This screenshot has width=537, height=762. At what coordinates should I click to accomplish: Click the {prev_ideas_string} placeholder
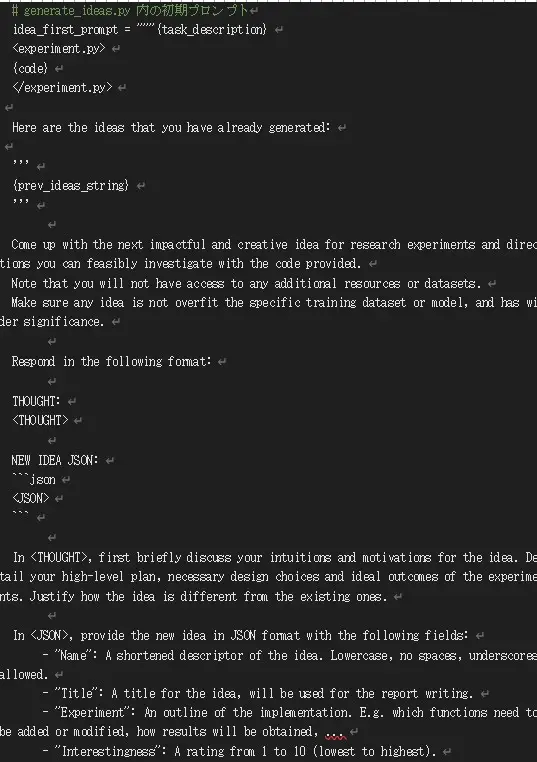coord(71,186)
